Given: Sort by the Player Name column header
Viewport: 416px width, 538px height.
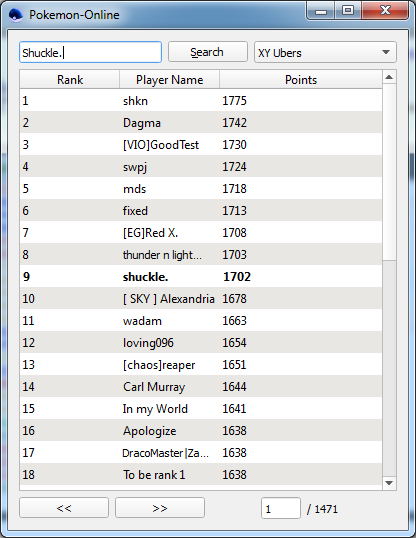Looking at the screenshot, I should 170,80.
